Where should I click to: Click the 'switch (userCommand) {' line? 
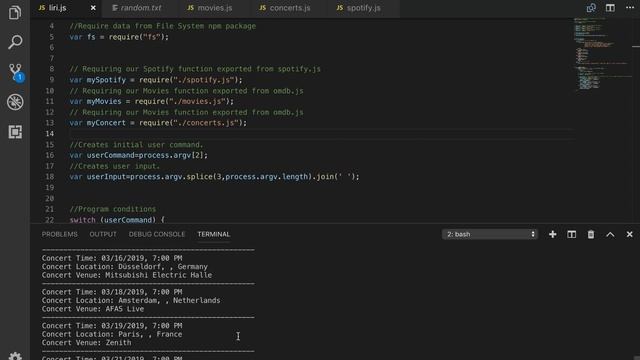coord(117,220)
